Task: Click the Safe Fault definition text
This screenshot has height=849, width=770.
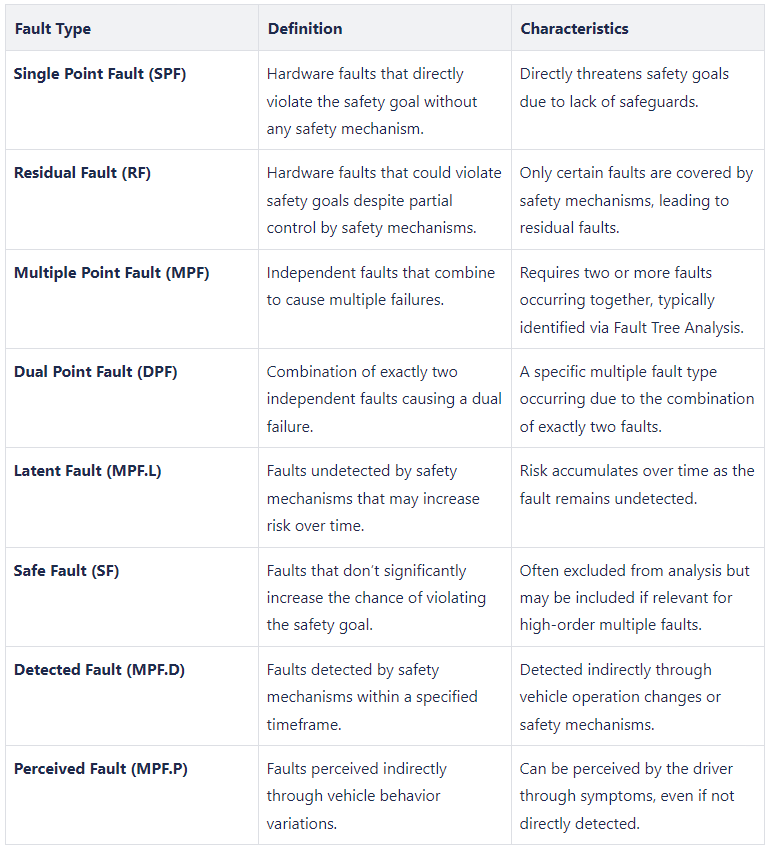Action: [376, 597]
